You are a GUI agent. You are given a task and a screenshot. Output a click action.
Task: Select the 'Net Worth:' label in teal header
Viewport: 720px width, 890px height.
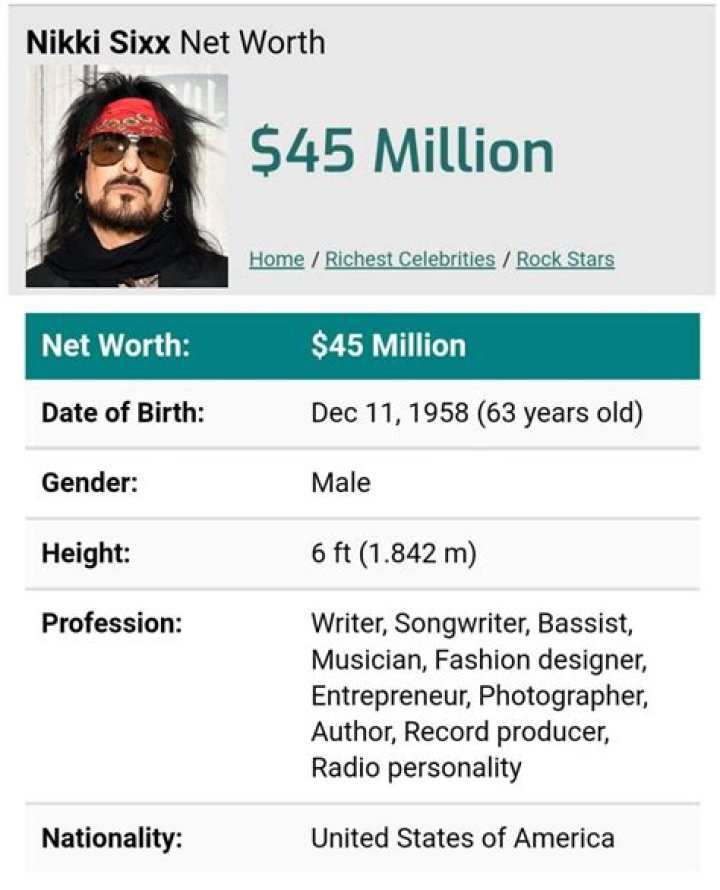click(x=116, y=346)
